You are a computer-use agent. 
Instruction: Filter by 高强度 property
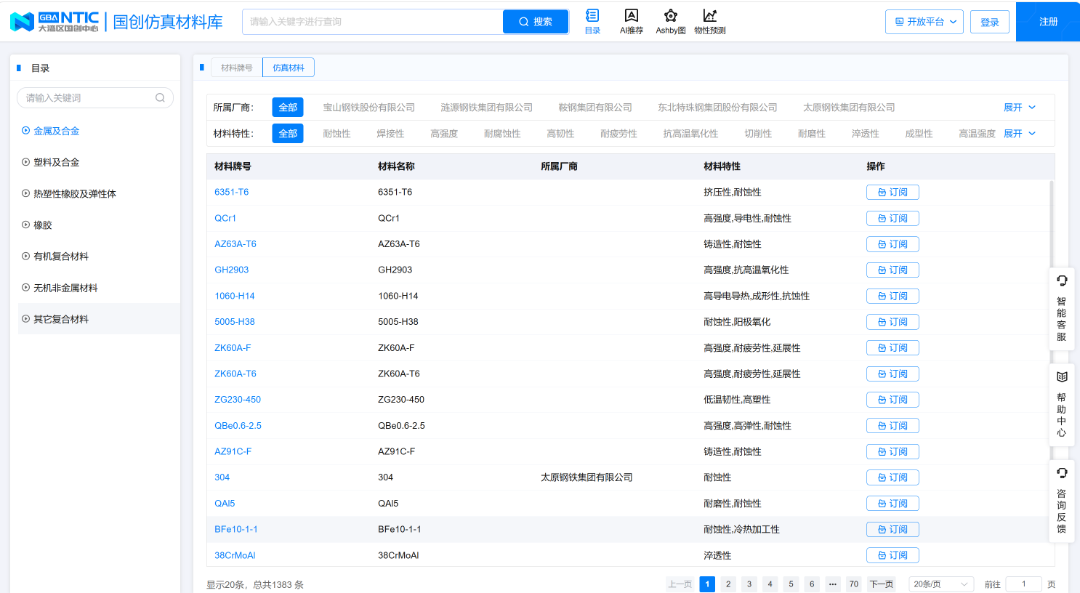pyautogui.click(x=444, y=134)
